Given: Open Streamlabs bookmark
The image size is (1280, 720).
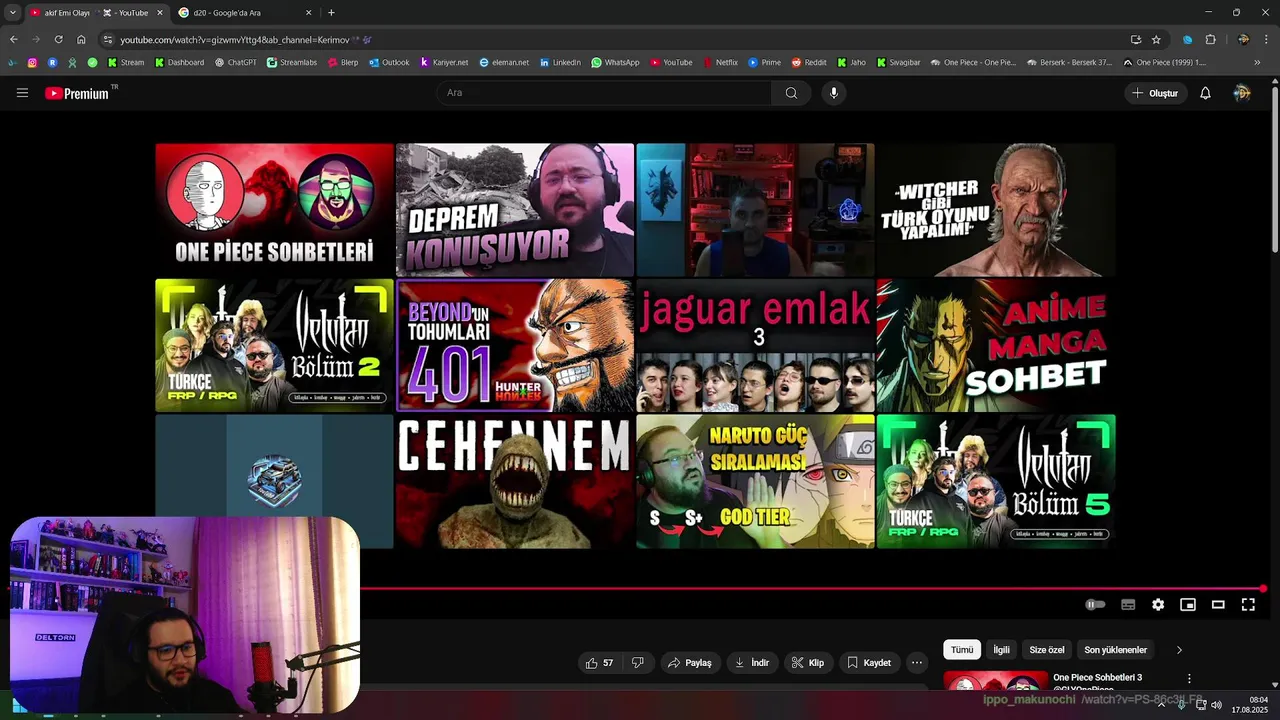Looking at the screenshot, I should point(292,62).
